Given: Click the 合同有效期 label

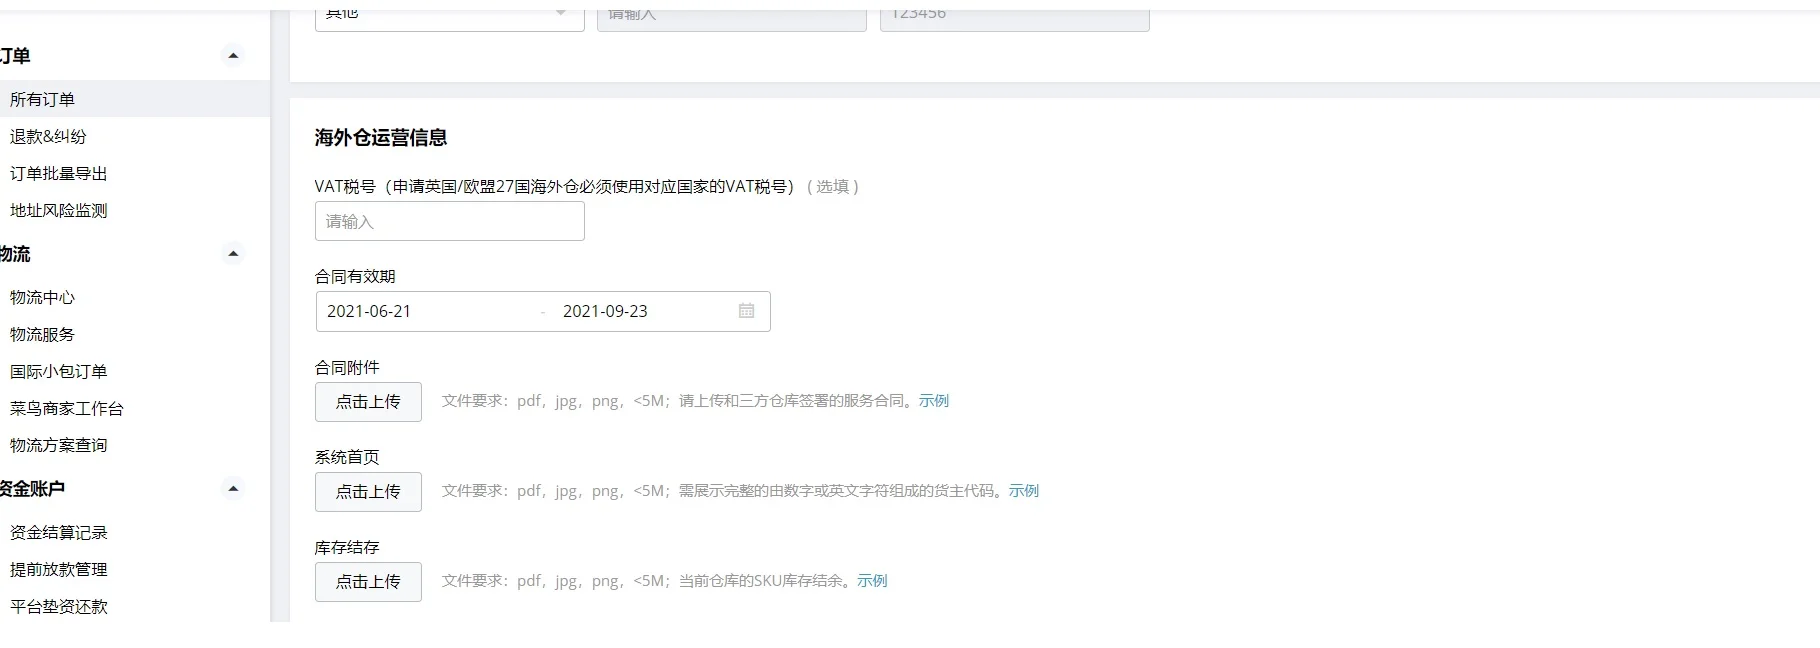Looking at the screenshot, I should [x=355, y=276].
